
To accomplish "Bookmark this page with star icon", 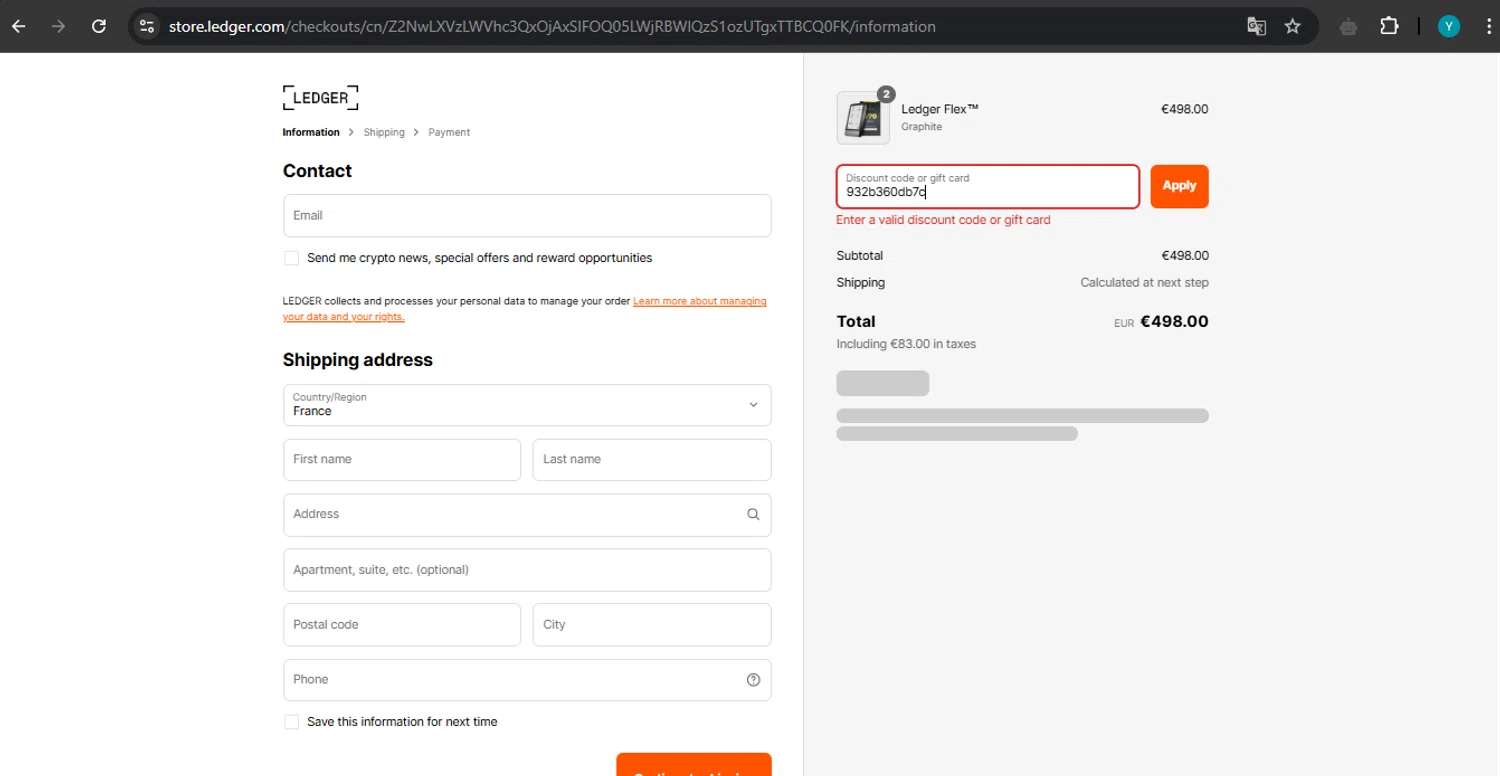I will 1293,26.
